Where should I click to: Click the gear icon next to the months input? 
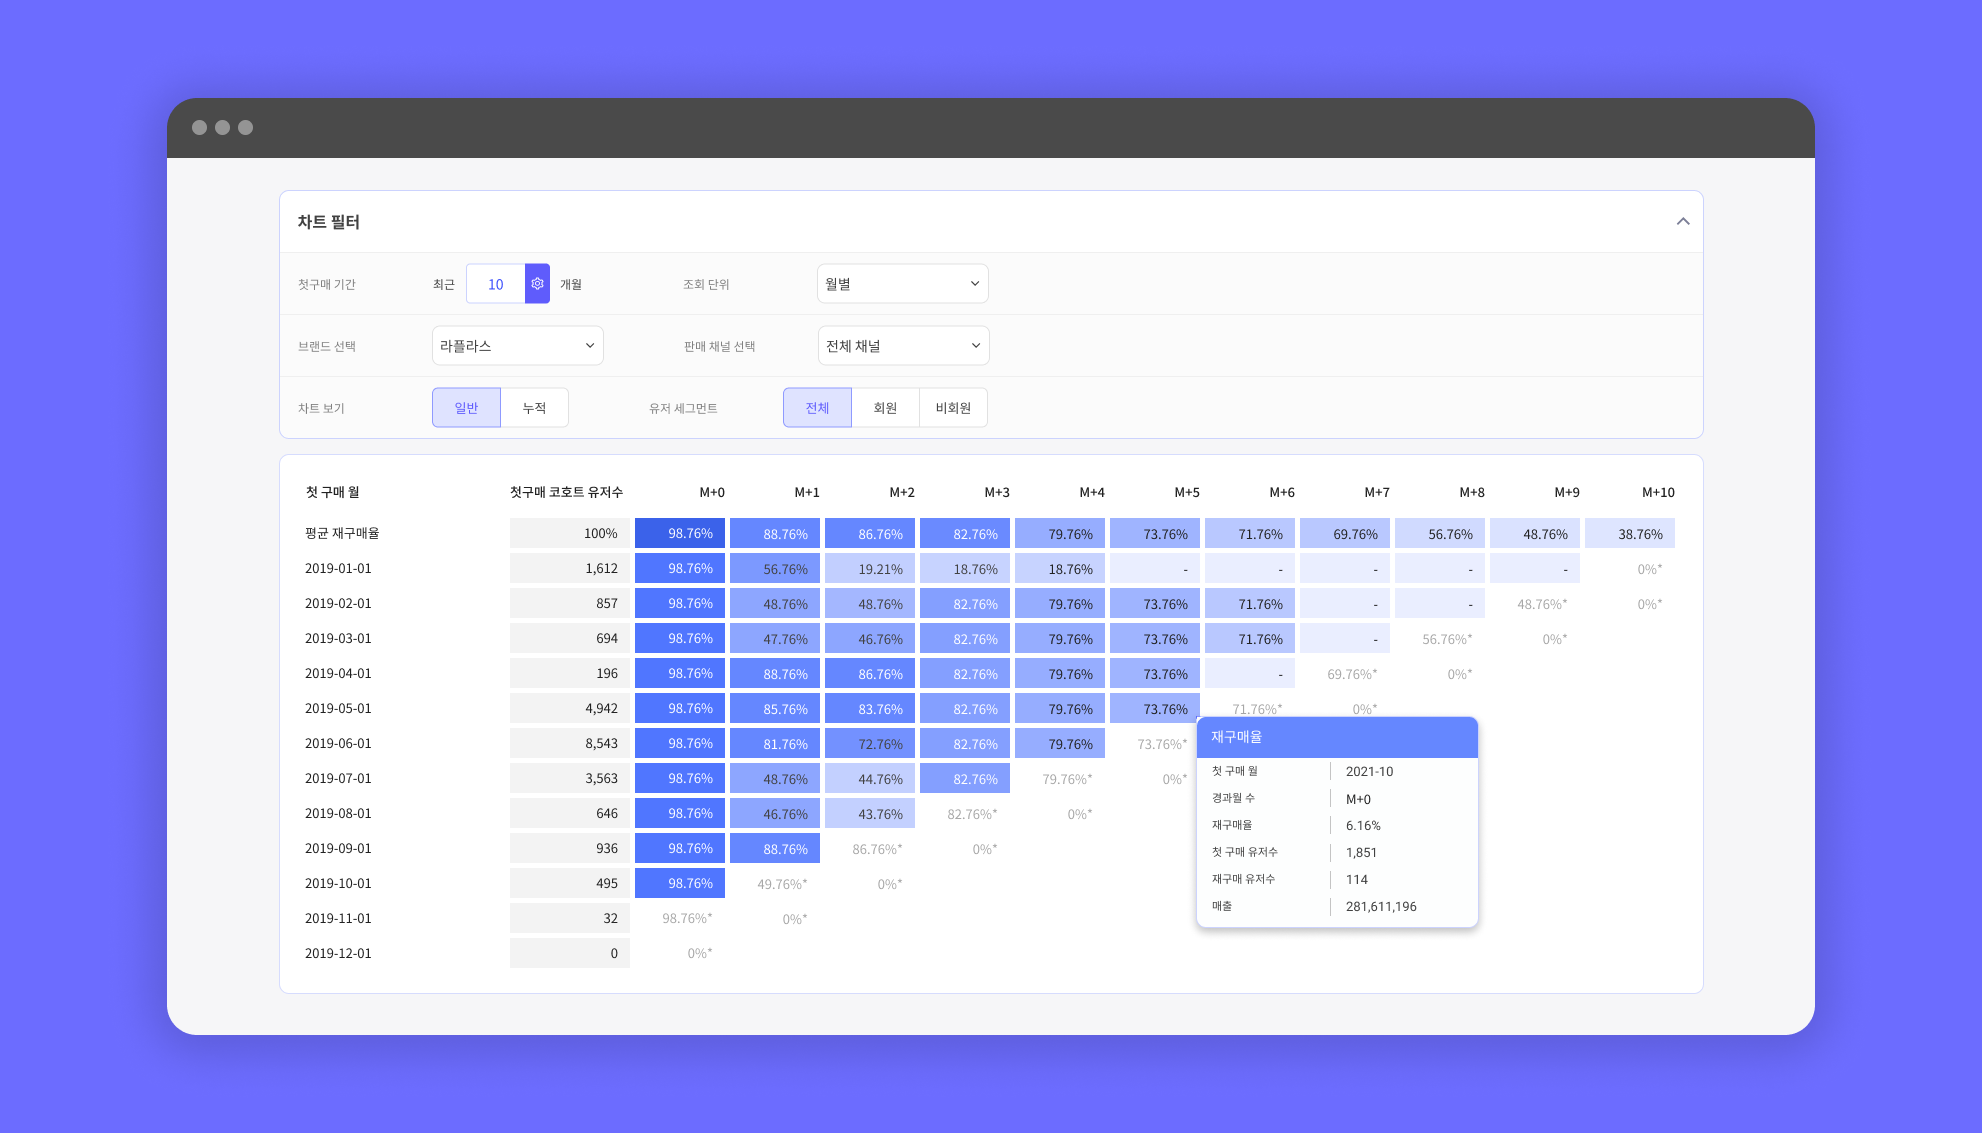point(537,284)
